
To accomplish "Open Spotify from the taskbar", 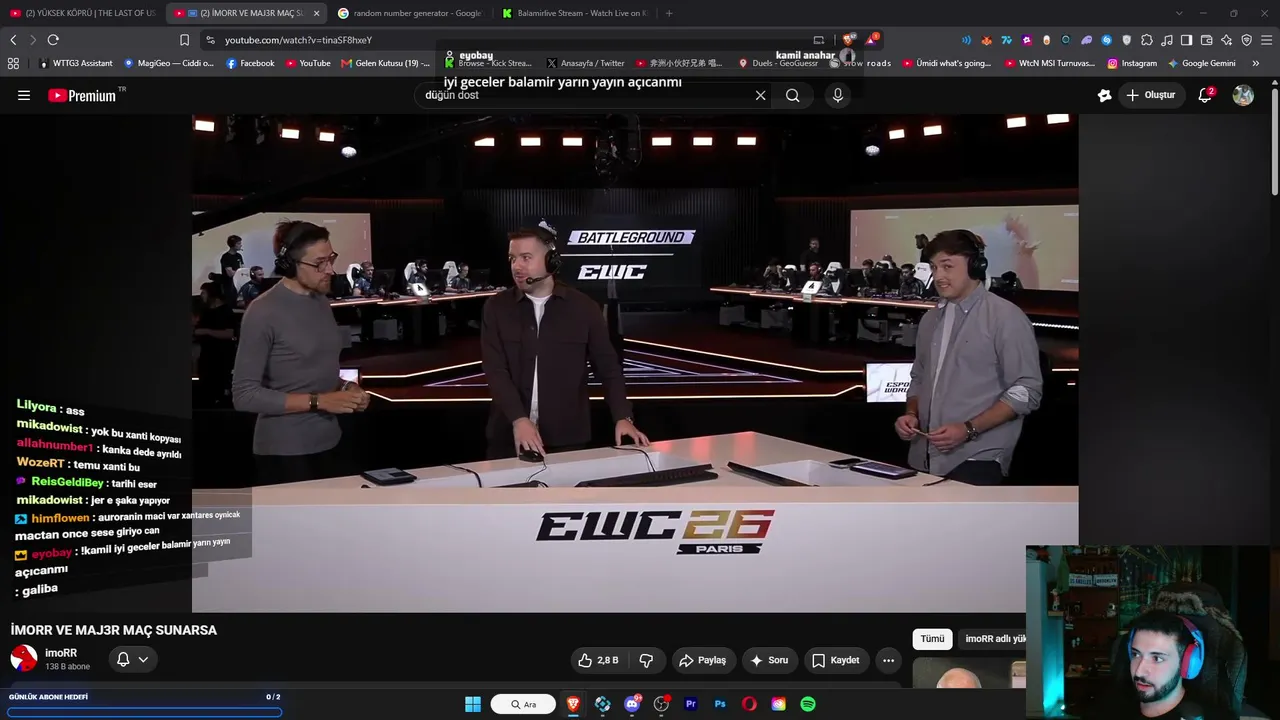I will tap(808, 704).
